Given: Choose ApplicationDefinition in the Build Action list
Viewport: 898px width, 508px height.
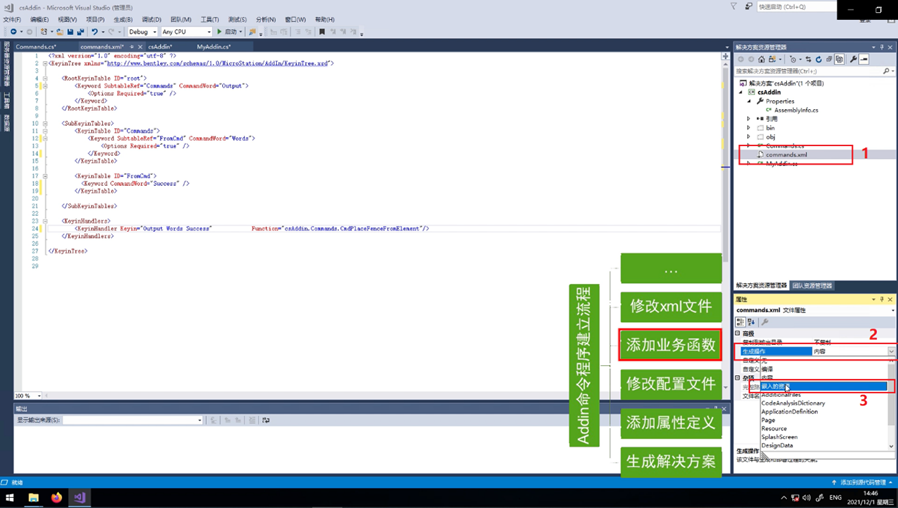Looking at the screenshot, I should coord(789,412).
